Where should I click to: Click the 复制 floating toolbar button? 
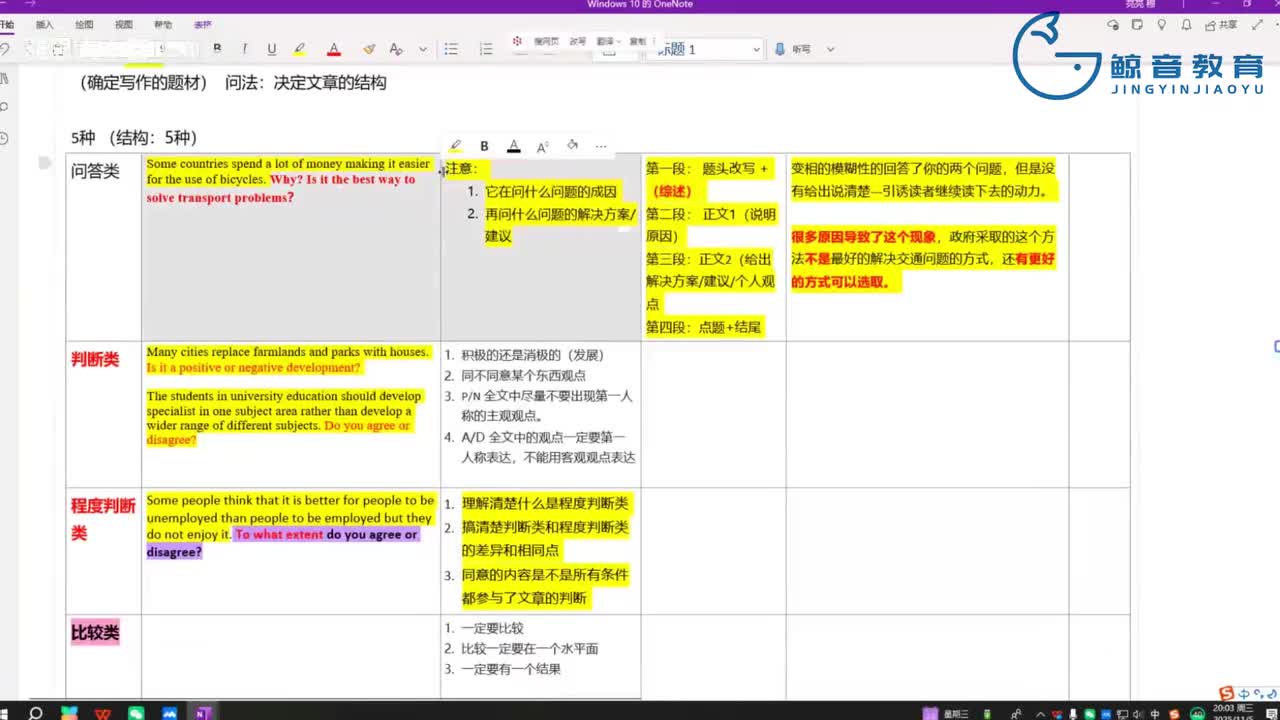(x=638, y=42)
